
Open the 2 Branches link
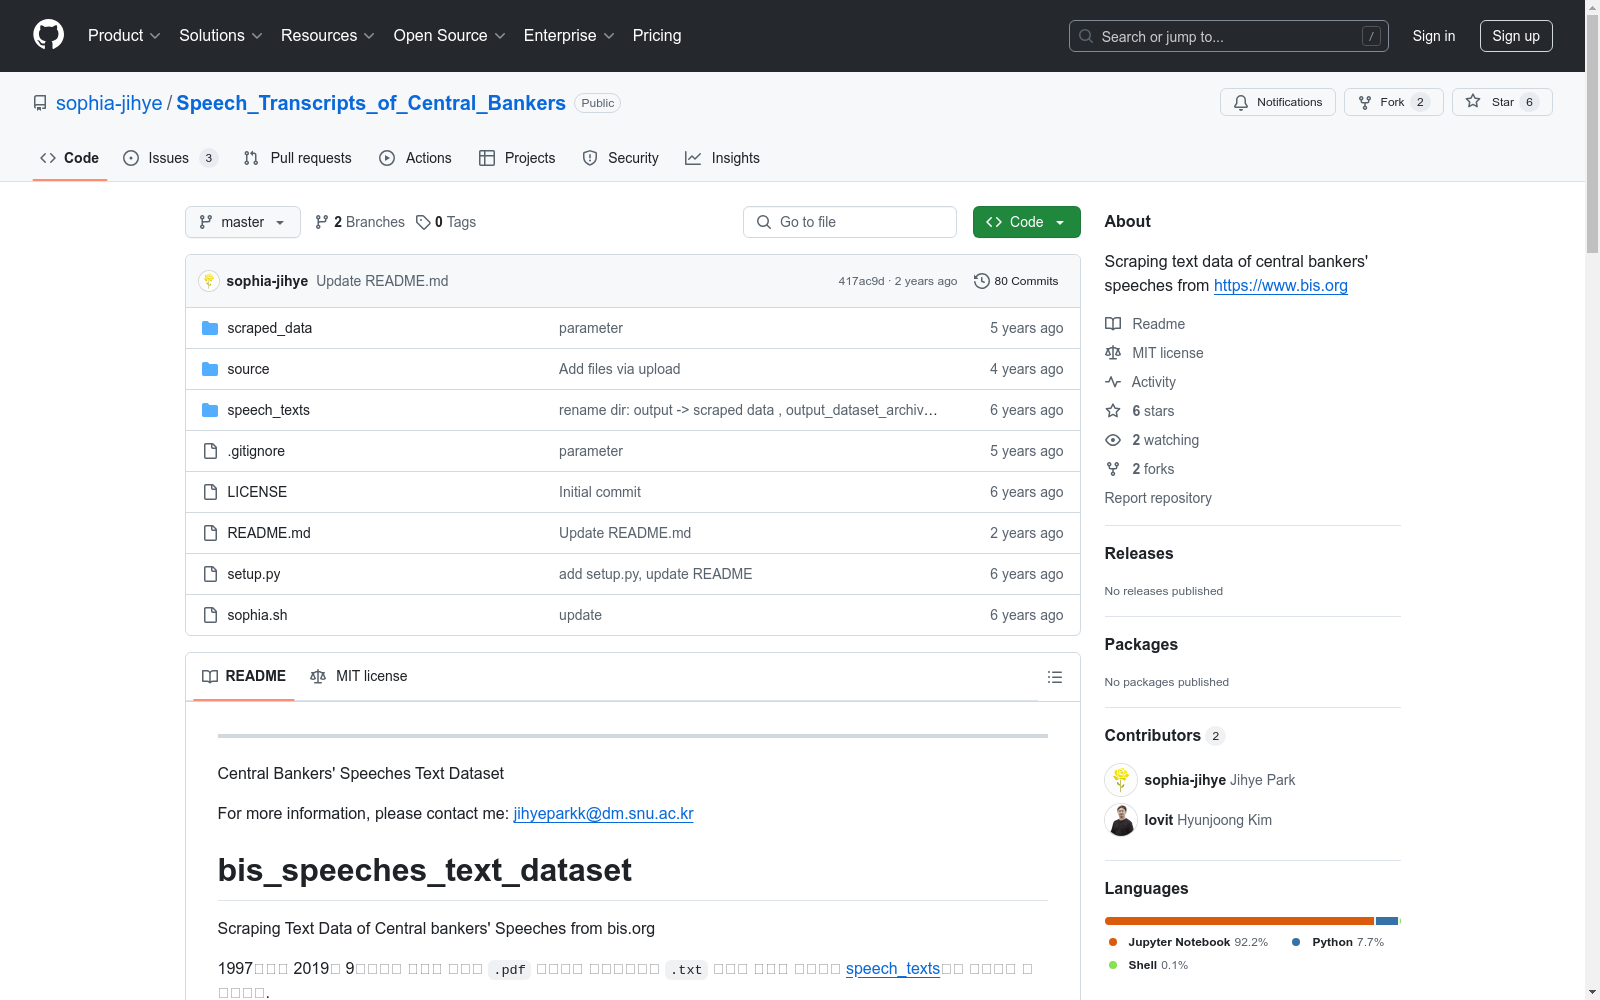[360, 222]
